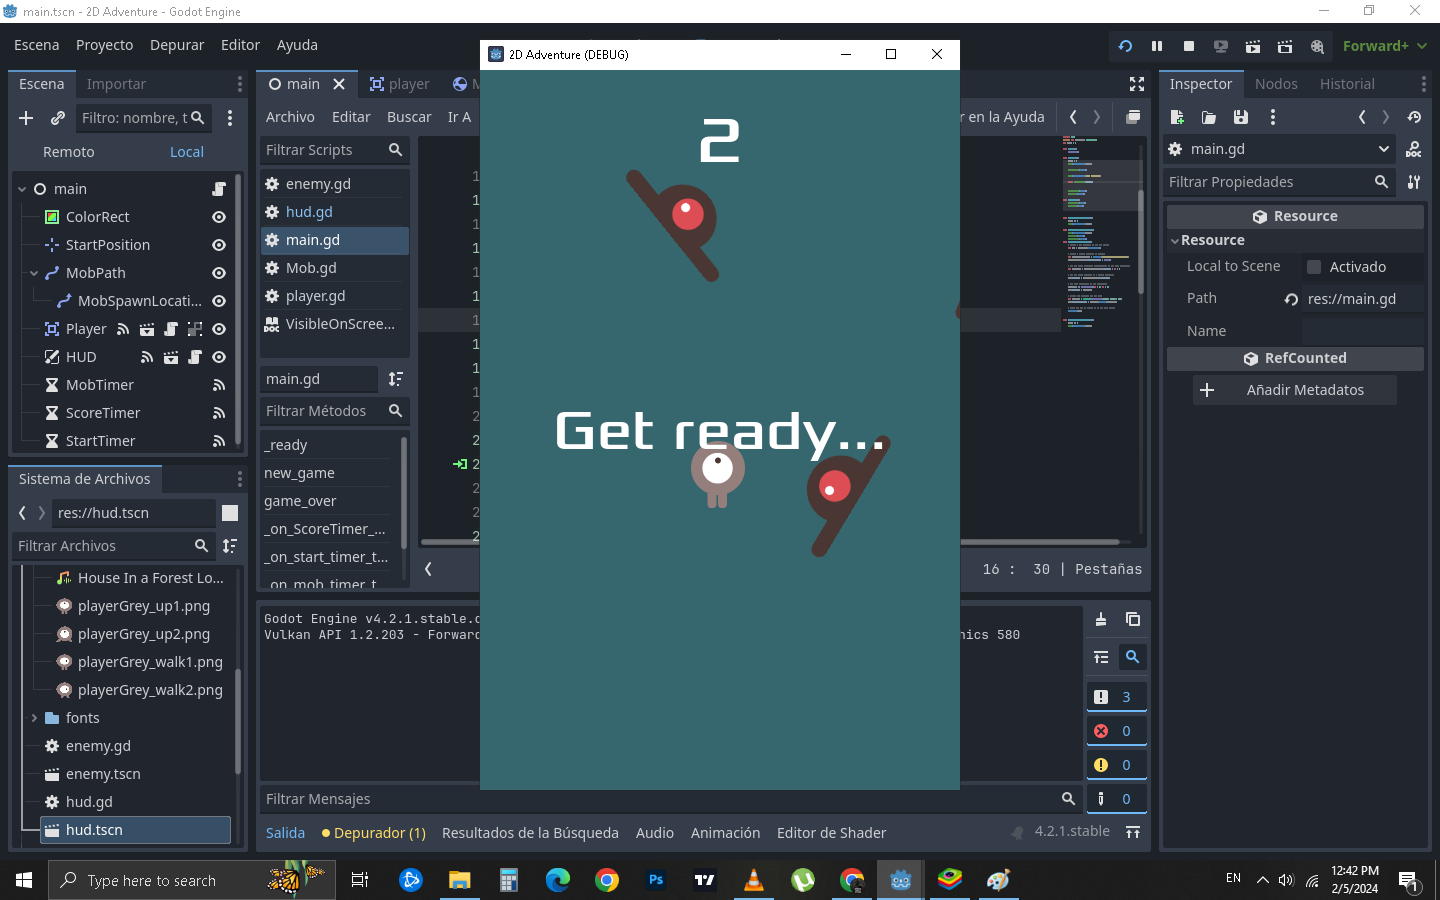Save the current resource in Inspector
The width and height of the screenshot is (1440, 900).
click(x=1241, y=117)
